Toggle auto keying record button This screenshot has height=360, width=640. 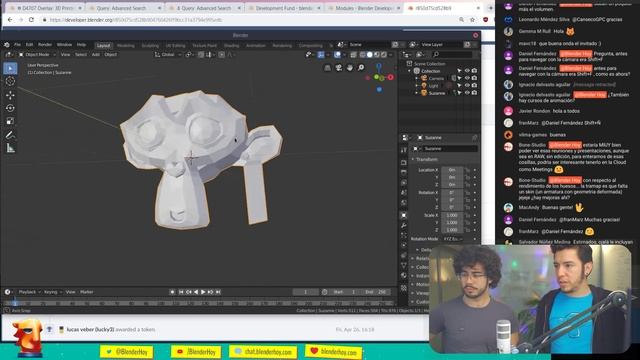pos(172,292)
